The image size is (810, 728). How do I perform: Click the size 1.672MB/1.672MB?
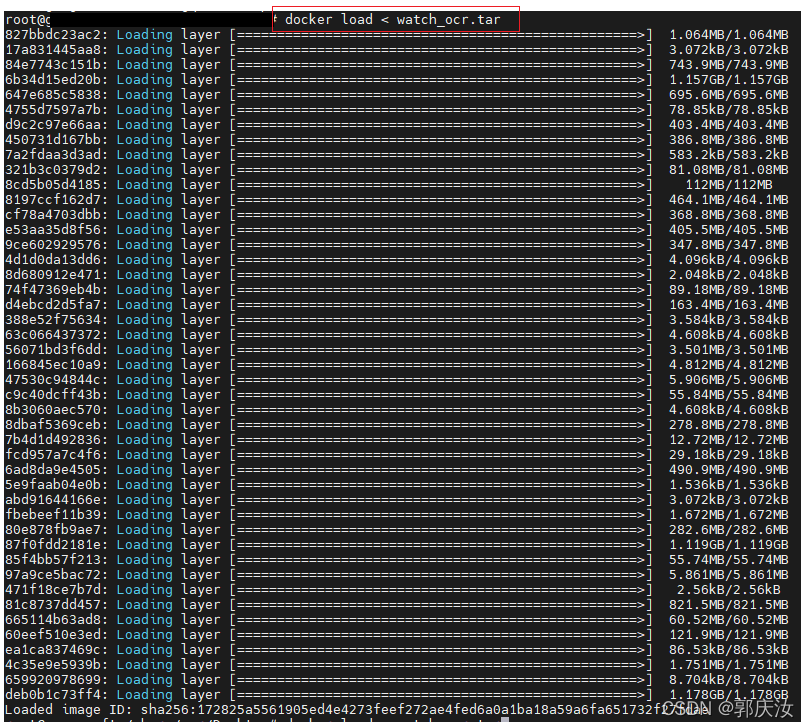729,514
